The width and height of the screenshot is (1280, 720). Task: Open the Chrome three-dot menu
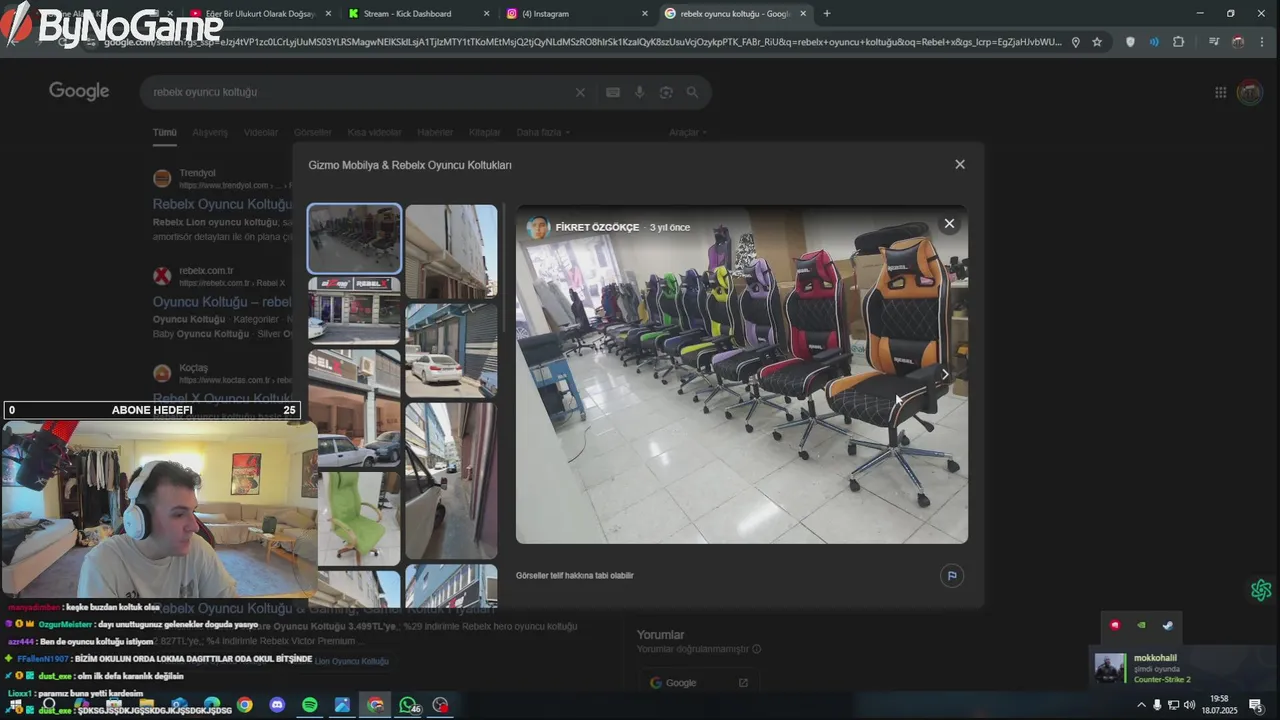(1262, 42)
